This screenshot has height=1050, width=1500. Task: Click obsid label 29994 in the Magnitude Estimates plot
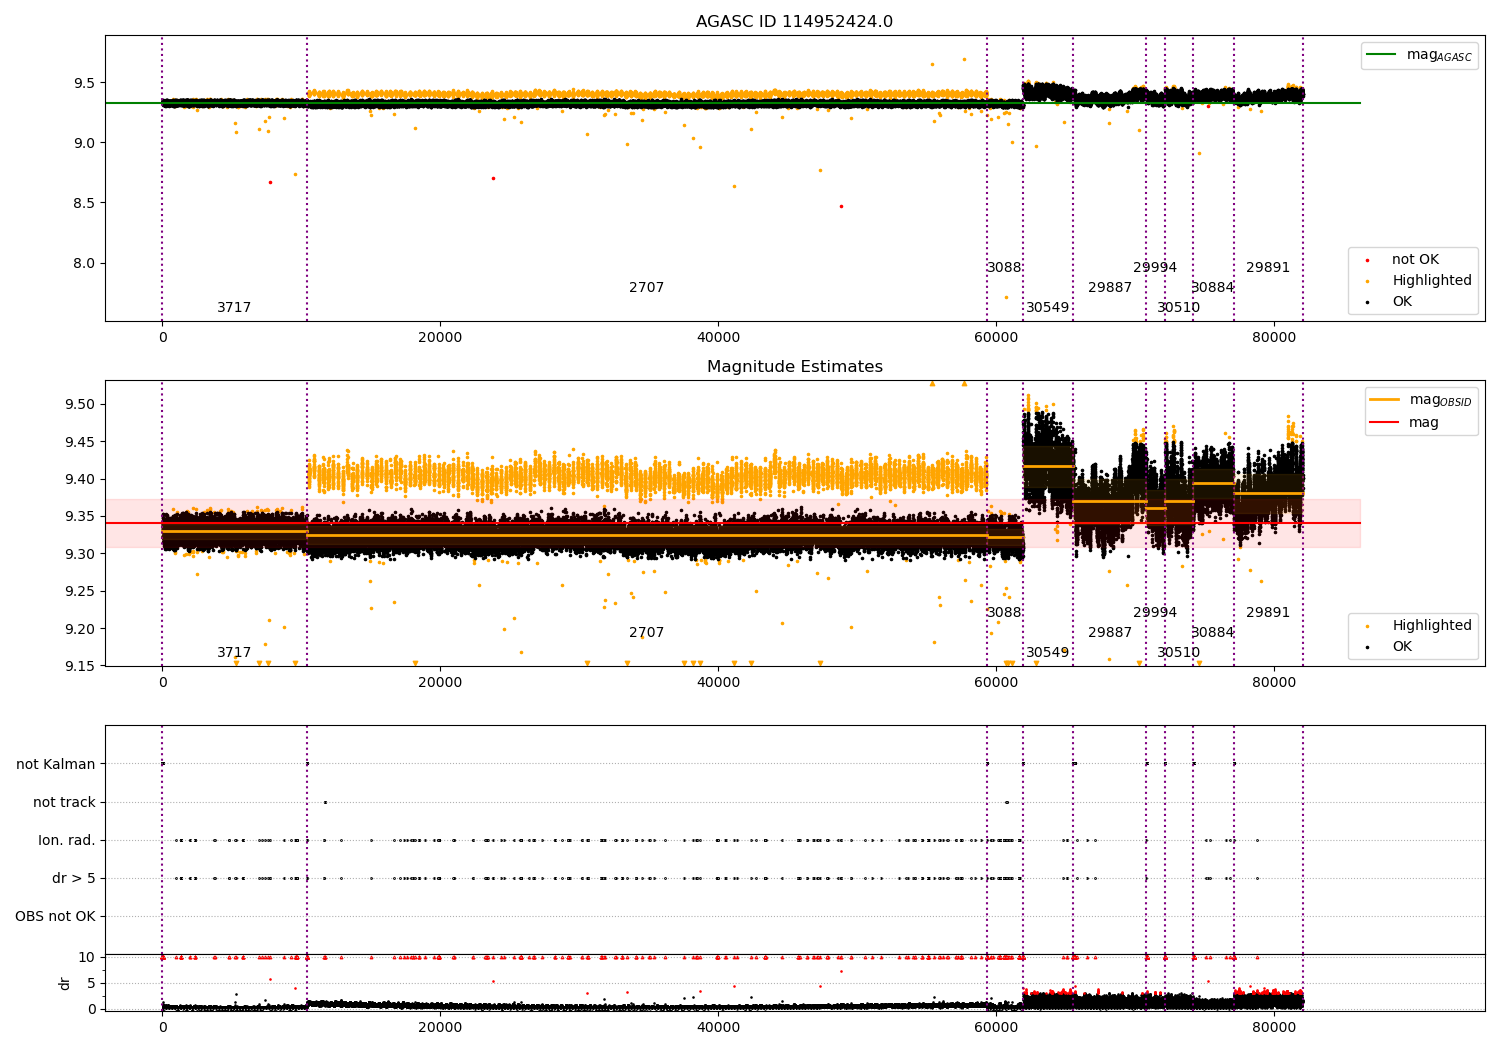pyautogui.click(x=1155, y=613)
